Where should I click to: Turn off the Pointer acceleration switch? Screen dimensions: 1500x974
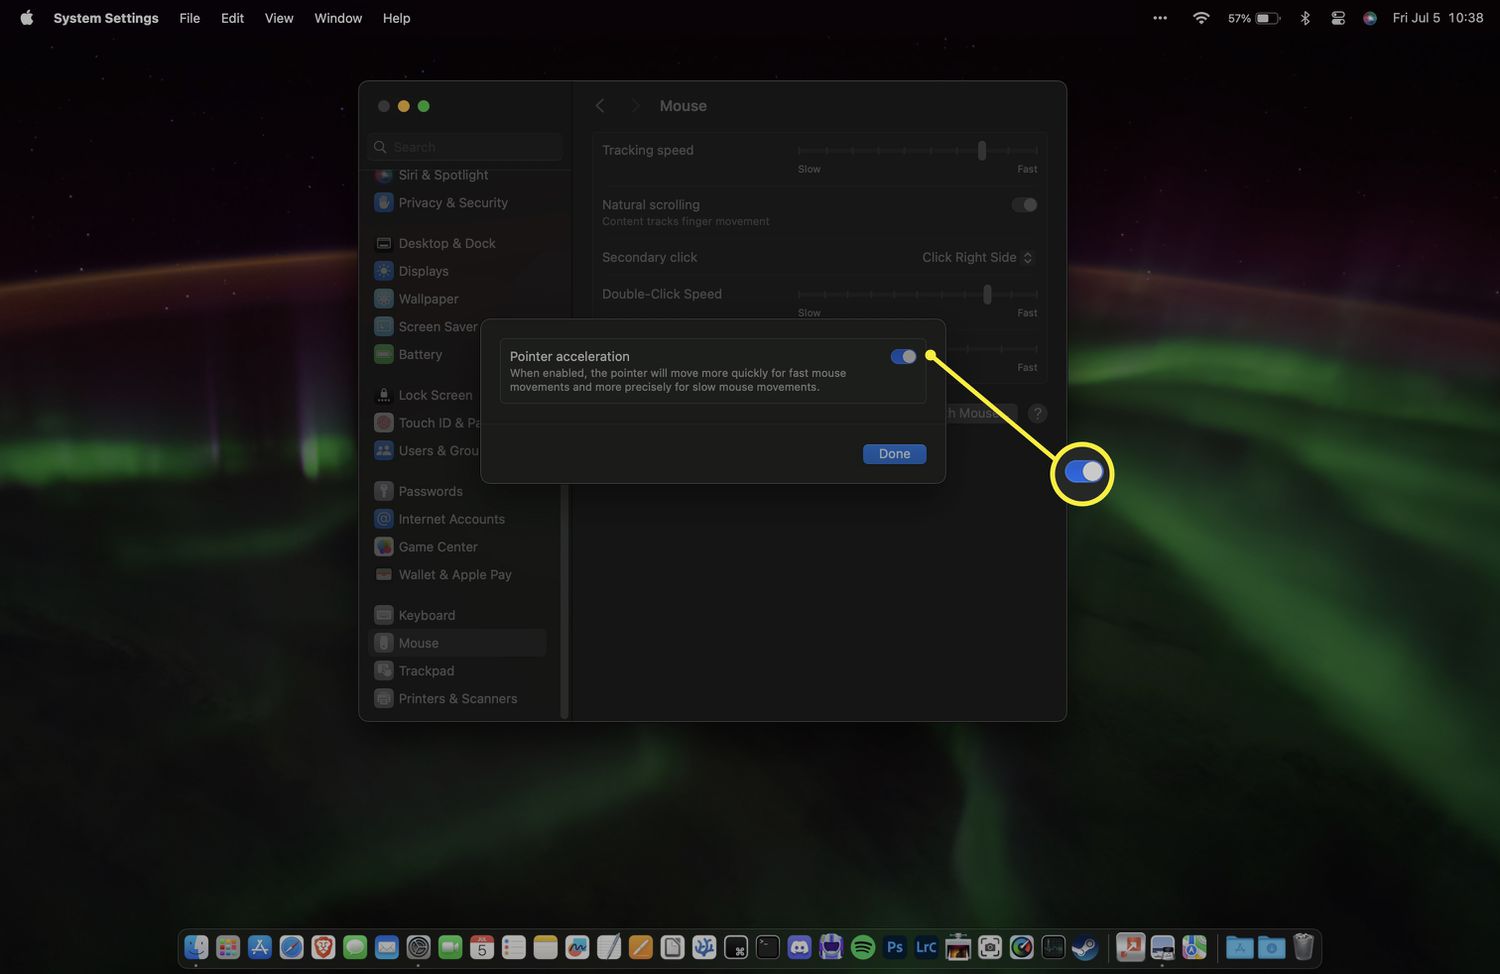click(x=903, y=357)
